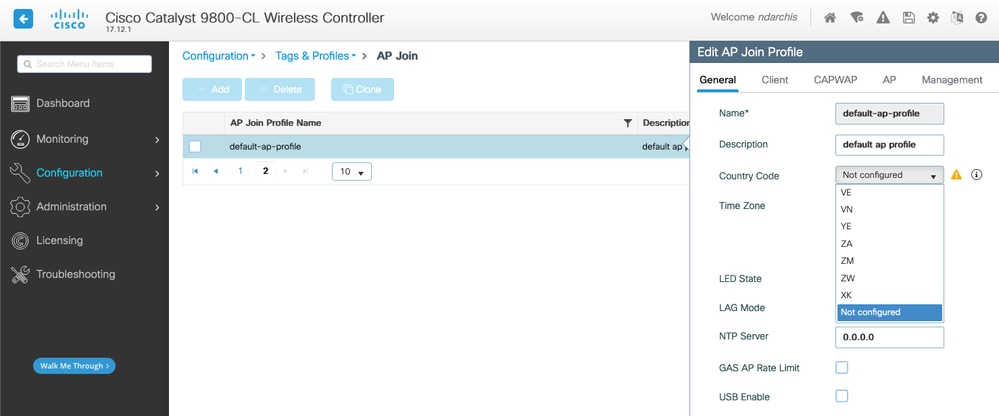Focus the Search Menu Items field
The image size is (999, 416).
(84, 64)
